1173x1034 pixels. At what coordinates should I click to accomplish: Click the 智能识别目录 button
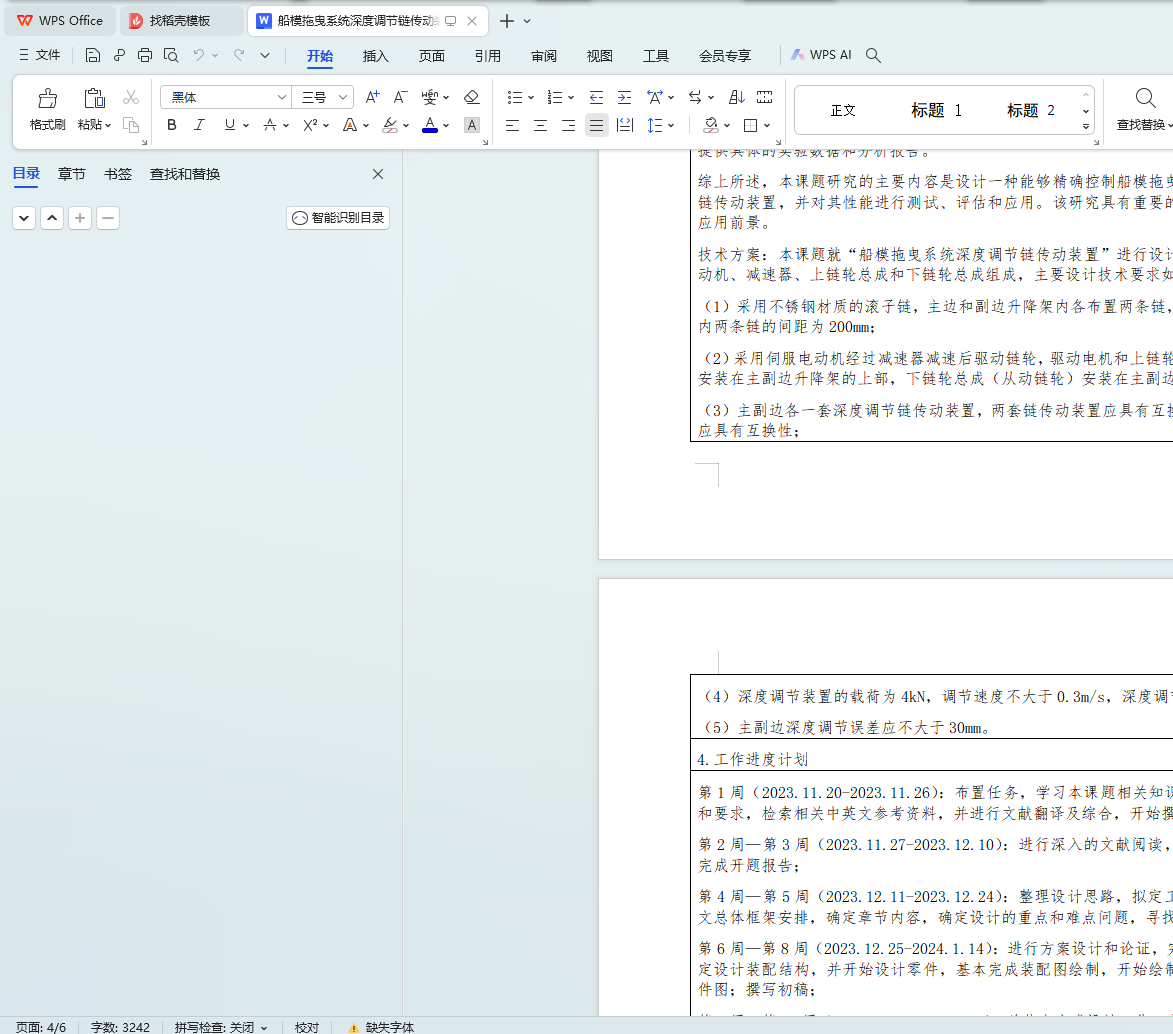[338, 218]
